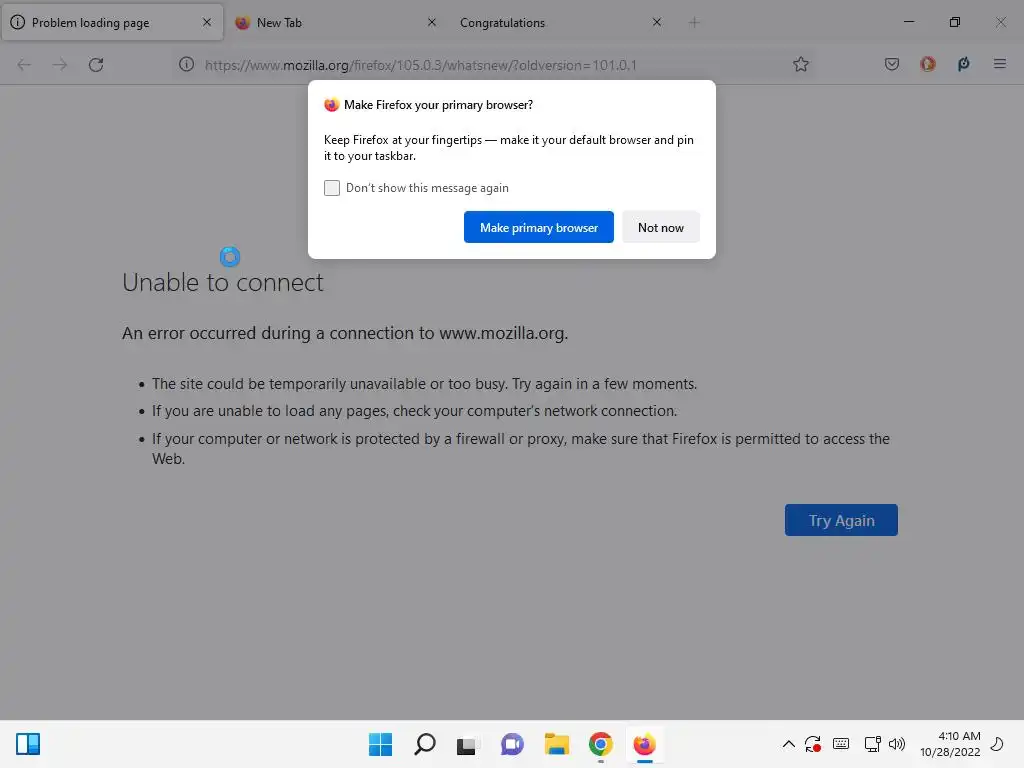
Task: Open the Widgets panel icon
Action: (x=28, y=744)
